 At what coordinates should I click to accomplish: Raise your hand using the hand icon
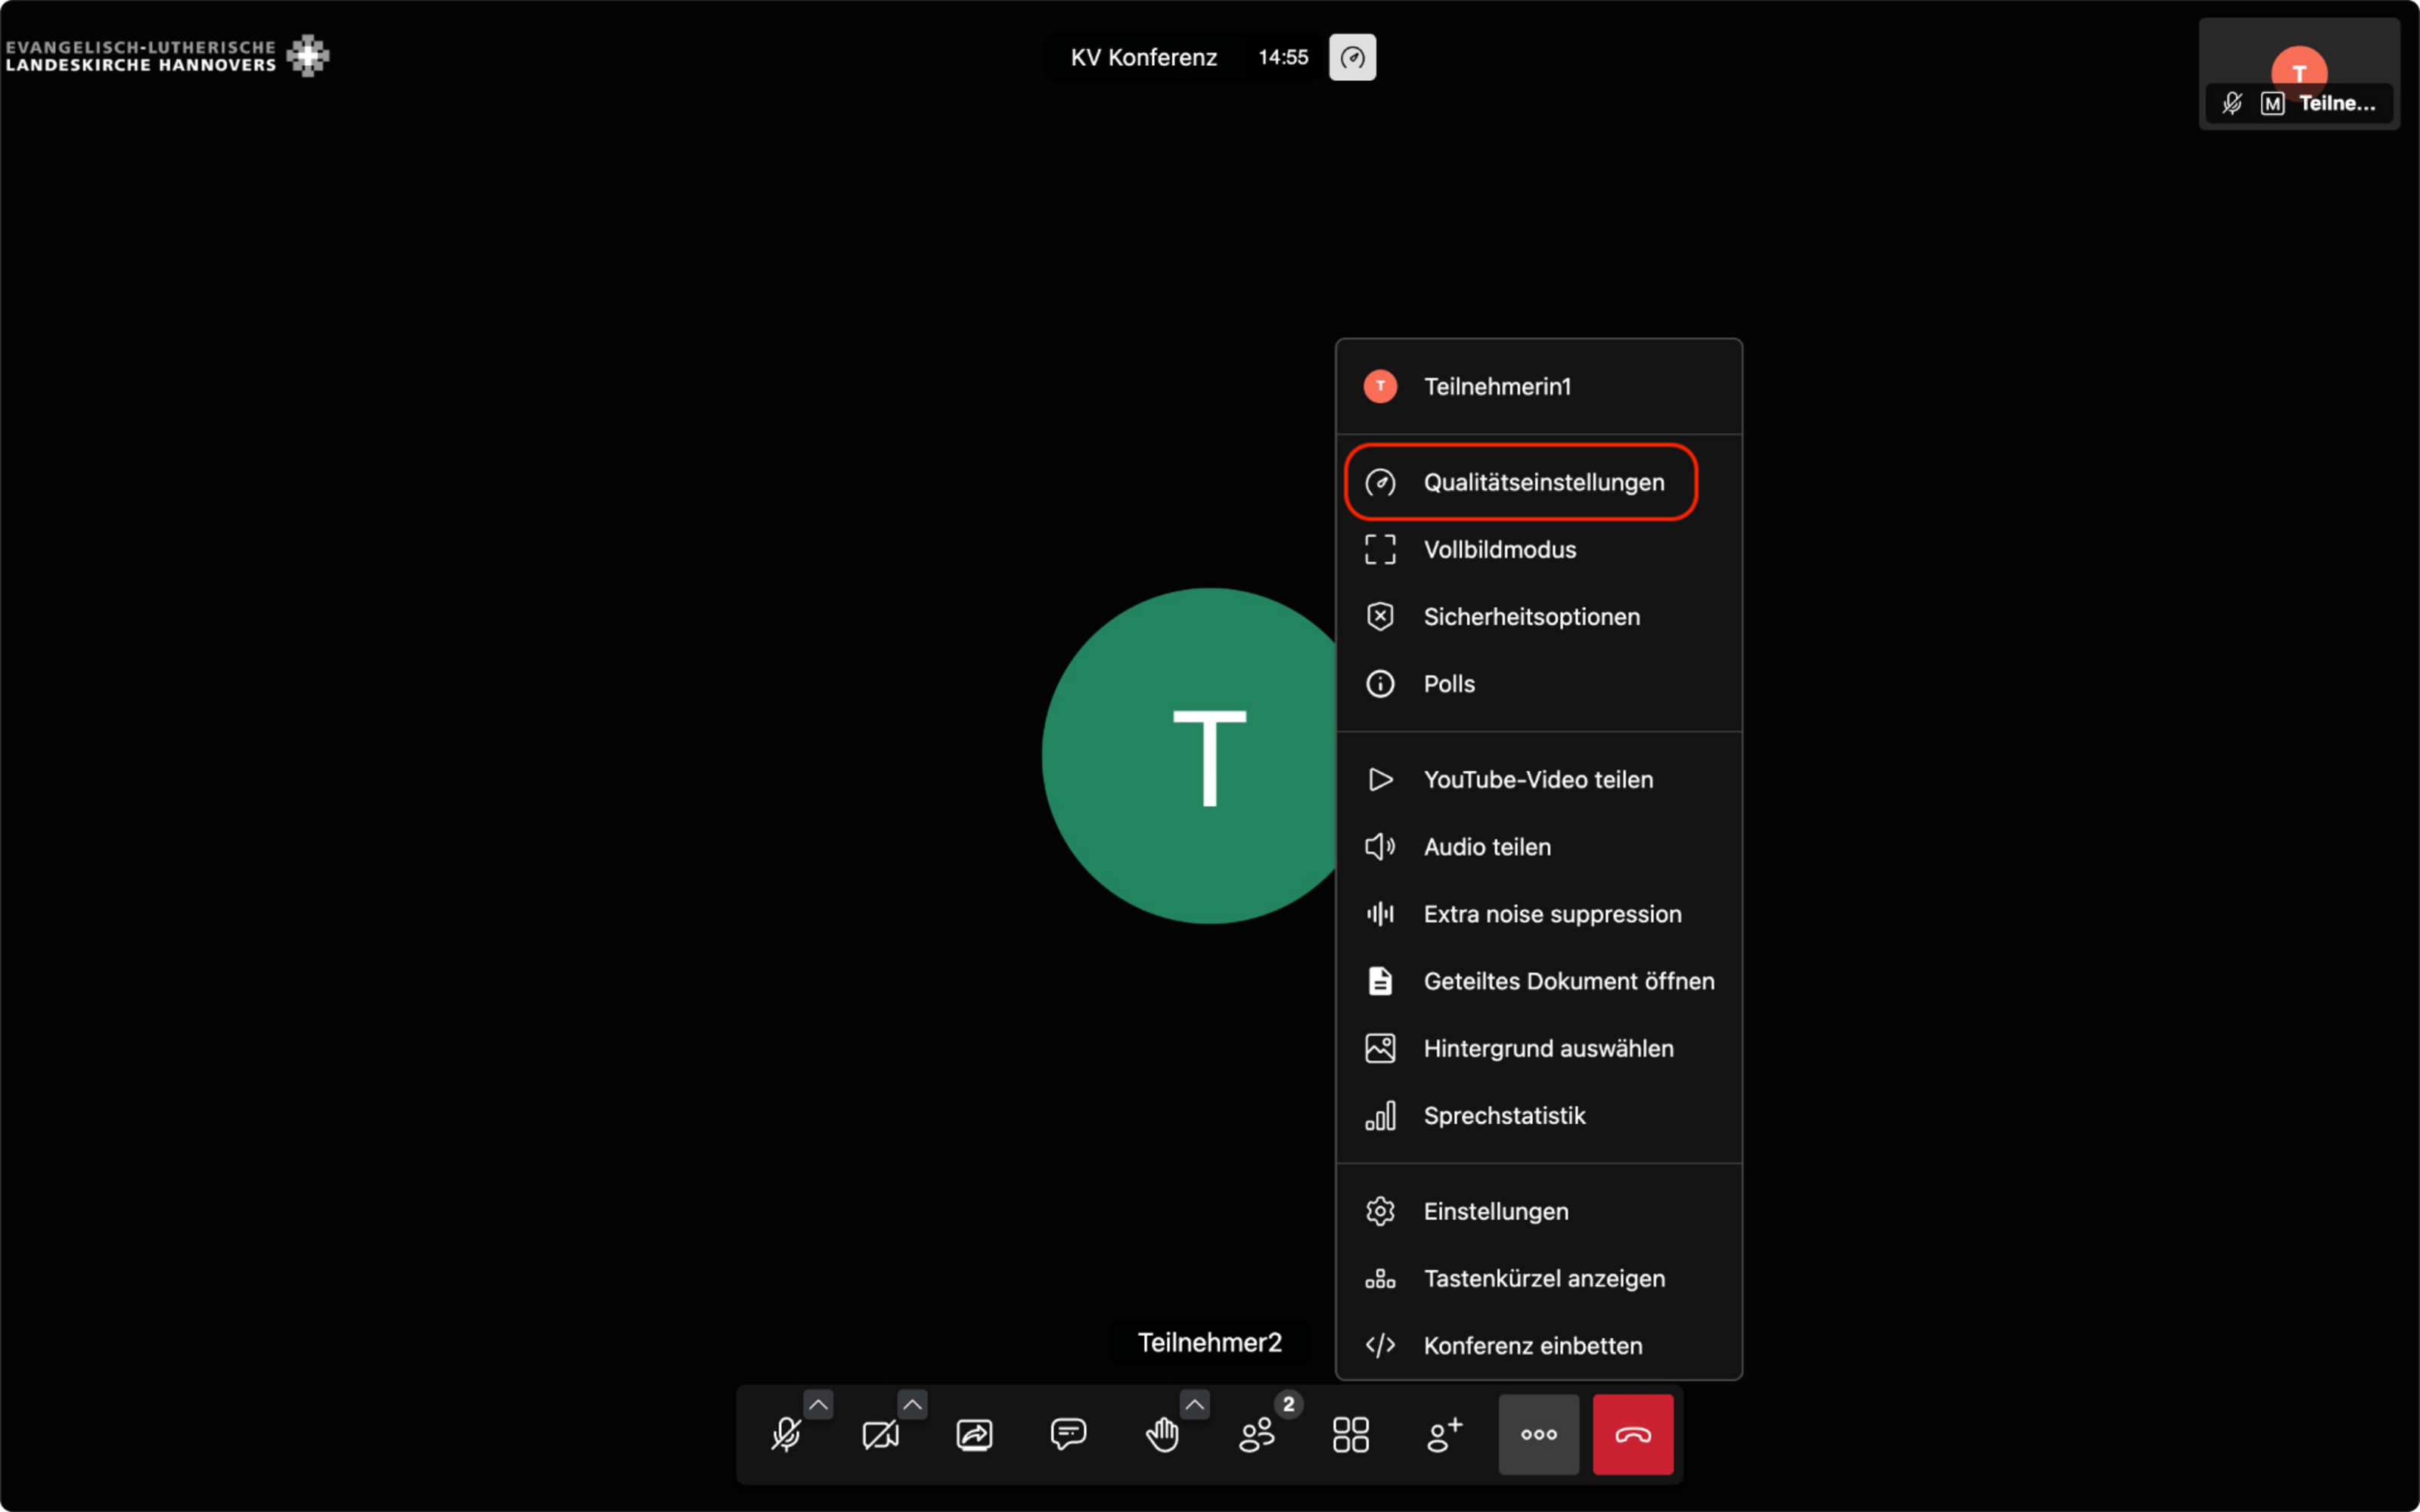[1162, 1434]
